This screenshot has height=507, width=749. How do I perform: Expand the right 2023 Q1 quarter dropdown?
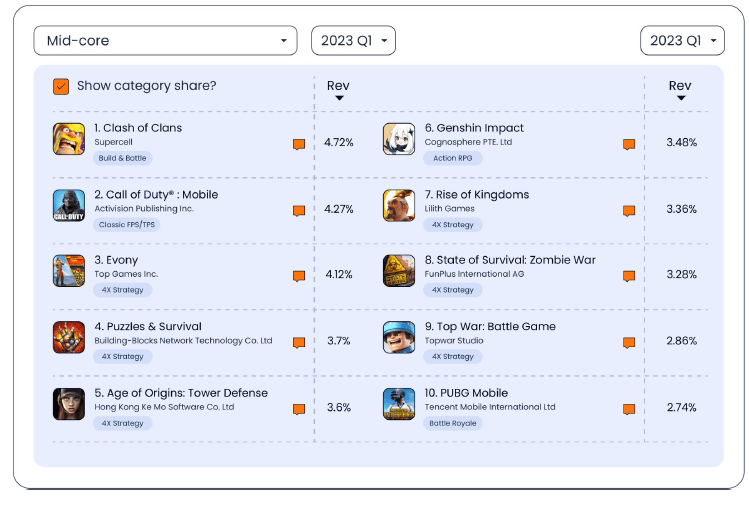tap(682, 41)
